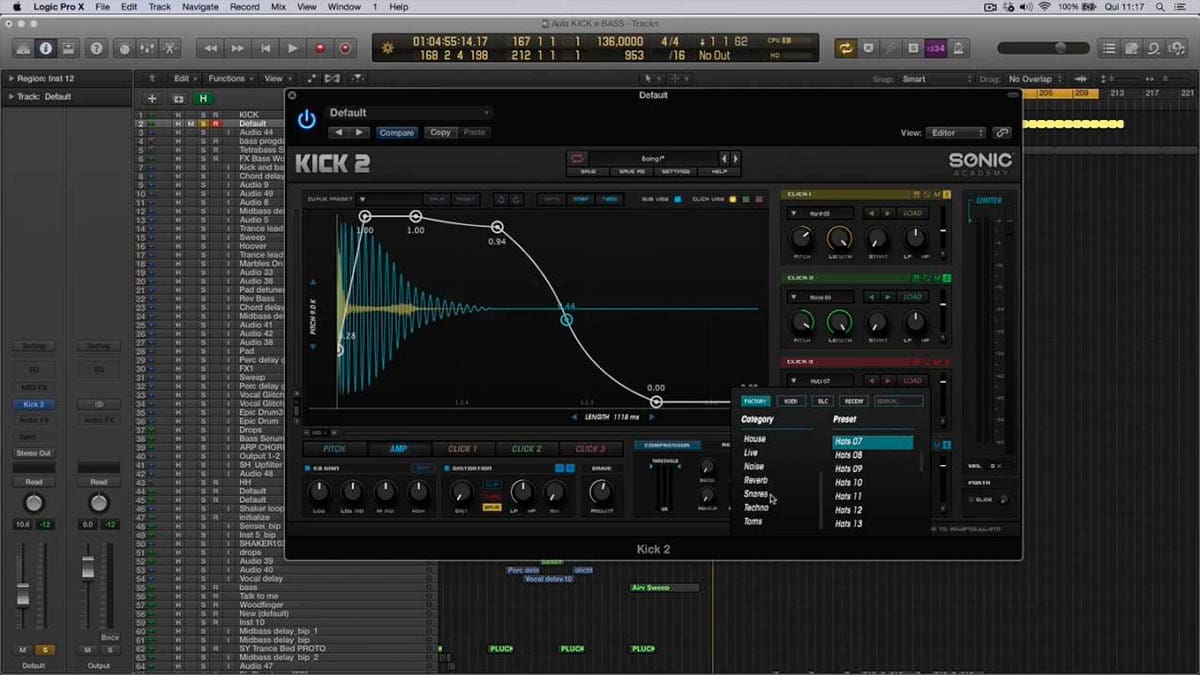Toggle the metronome click button
The width and height of the screenshot is (1200, 675).
tap(958, 47)
